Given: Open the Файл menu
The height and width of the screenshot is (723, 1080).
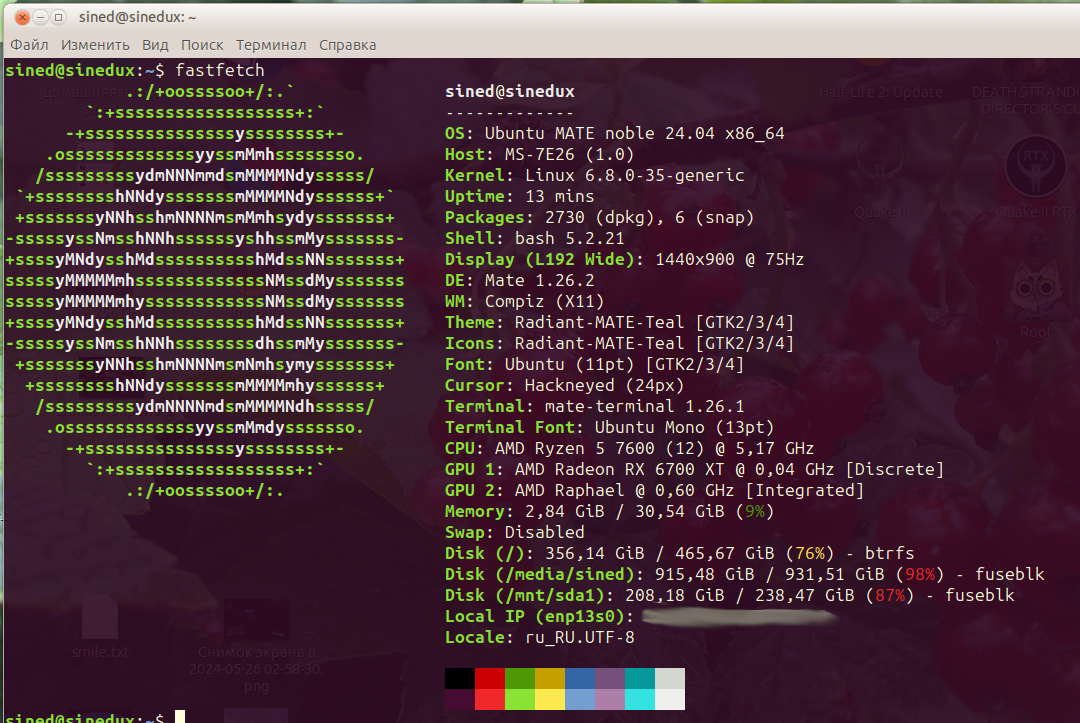Looking at the screenshot, I should 29,45.
